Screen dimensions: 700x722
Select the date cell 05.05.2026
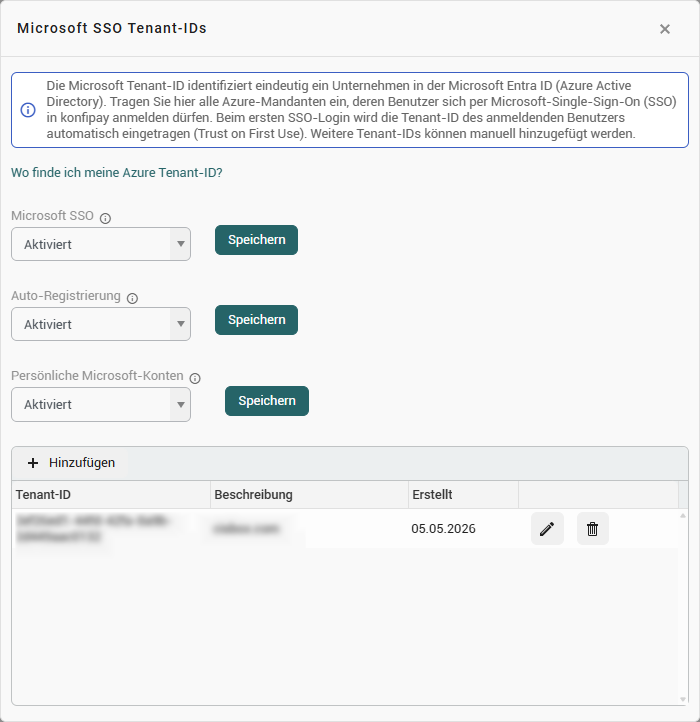443,529
